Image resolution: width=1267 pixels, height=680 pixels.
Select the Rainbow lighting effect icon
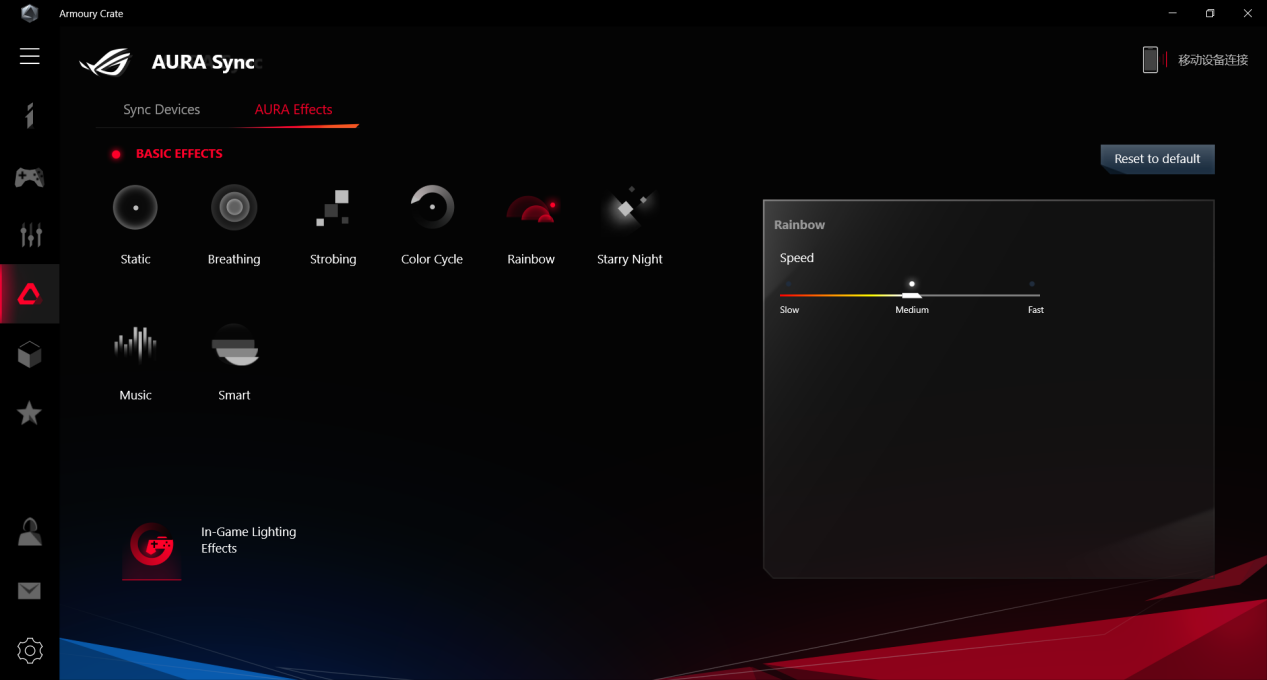531,208
